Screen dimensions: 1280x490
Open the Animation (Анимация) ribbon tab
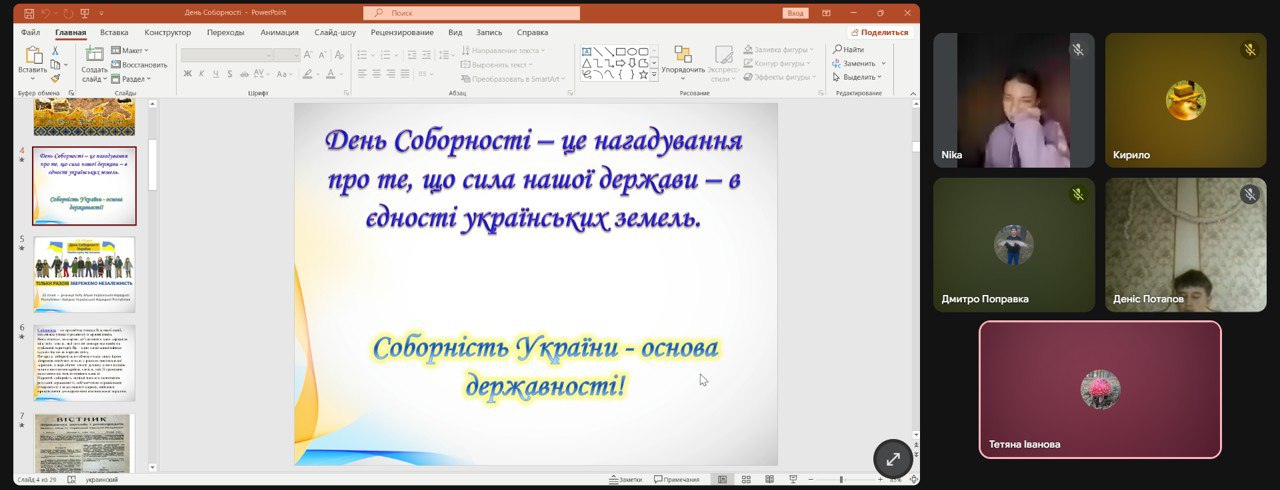point(279,32)
